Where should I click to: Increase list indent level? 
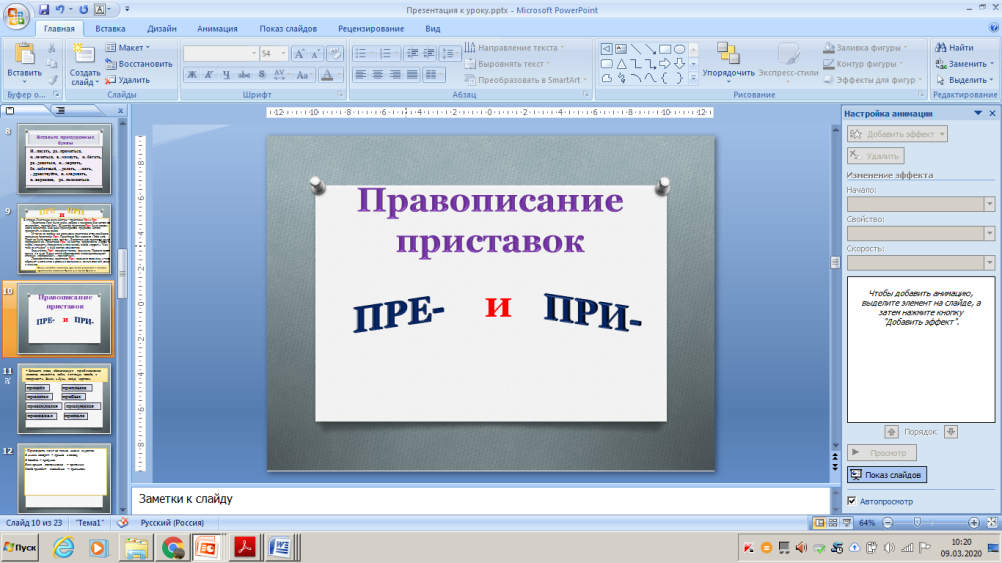[429, 54]
